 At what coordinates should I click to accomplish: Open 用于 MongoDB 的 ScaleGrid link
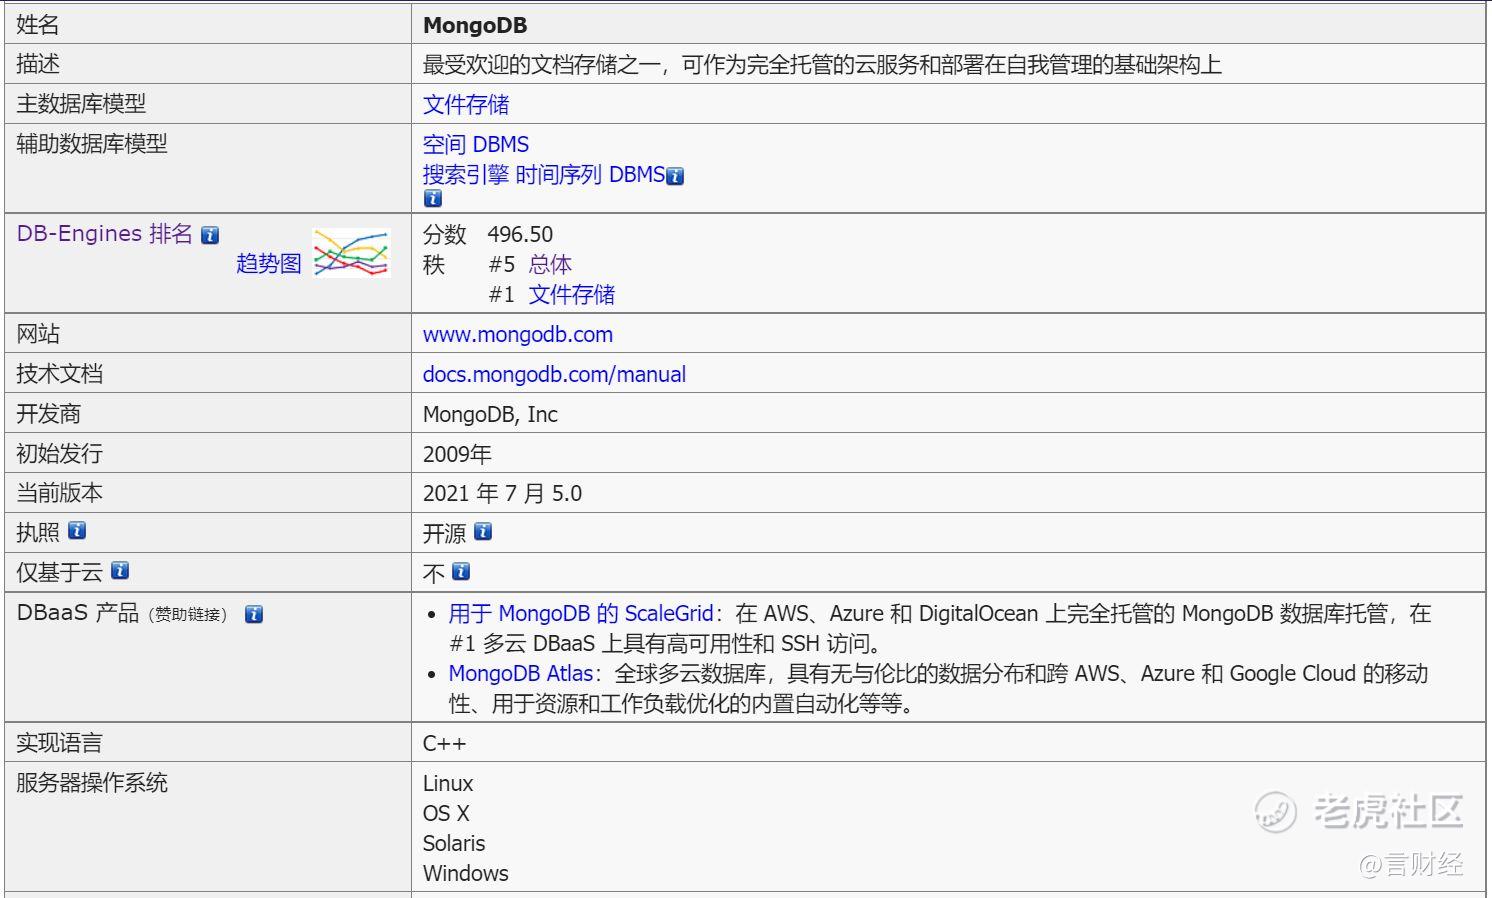581,613
